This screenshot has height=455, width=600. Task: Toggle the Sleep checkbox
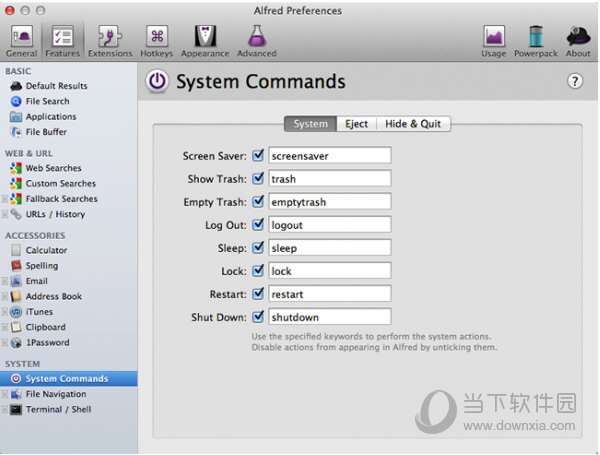click(x=258, y=248)
